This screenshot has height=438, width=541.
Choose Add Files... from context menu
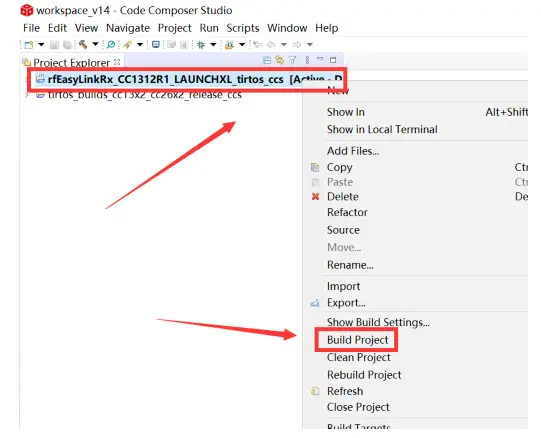[x=353, y=151]
